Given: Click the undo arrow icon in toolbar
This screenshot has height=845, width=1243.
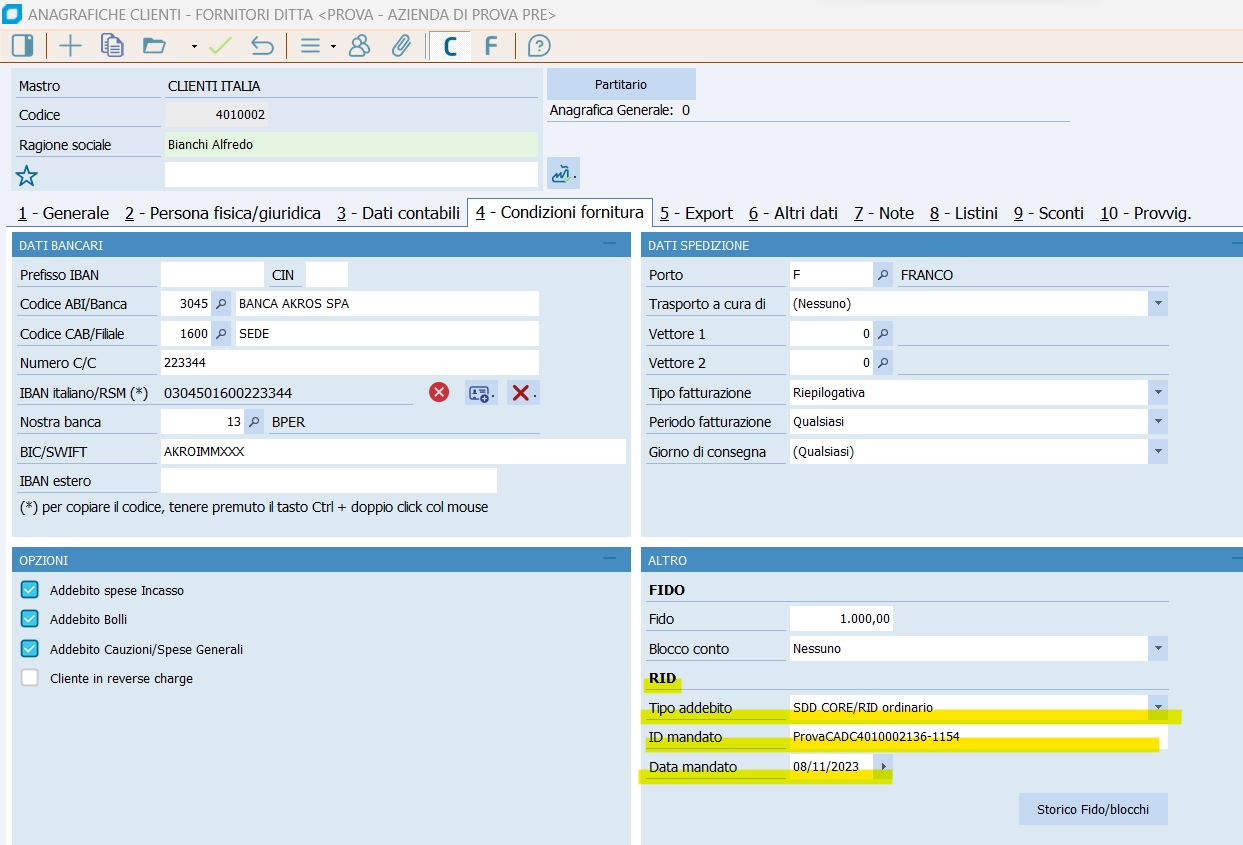Looking at the screenshot, I should [262, 46].
